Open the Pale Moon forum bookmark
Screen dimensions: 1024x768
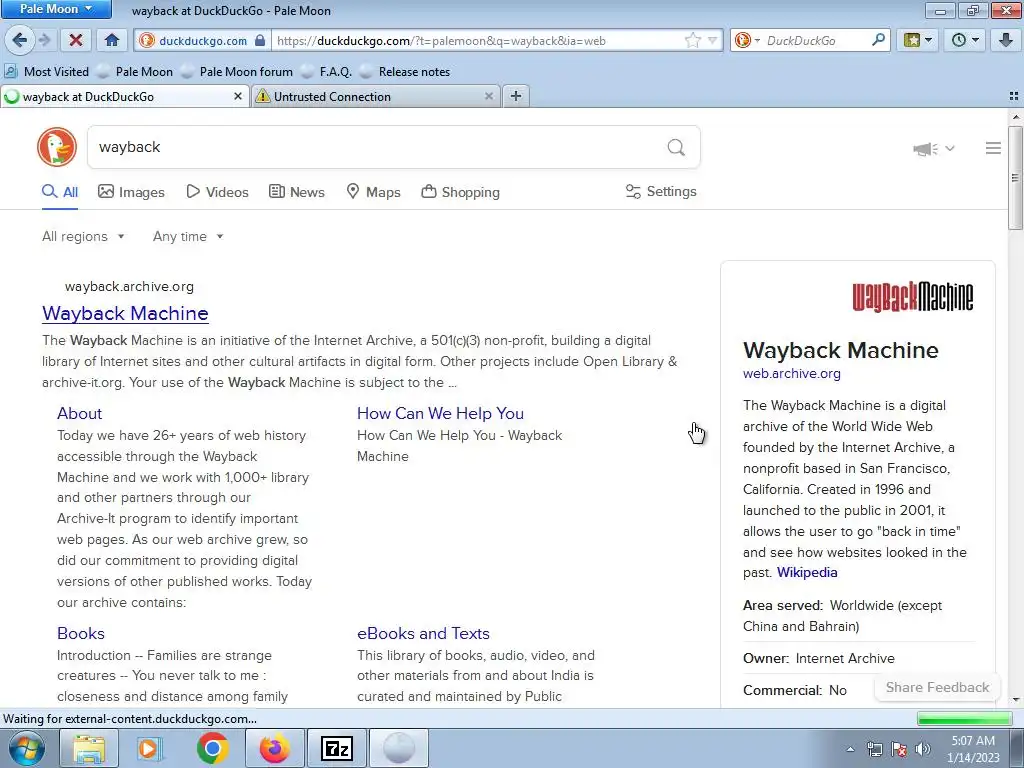237,72
